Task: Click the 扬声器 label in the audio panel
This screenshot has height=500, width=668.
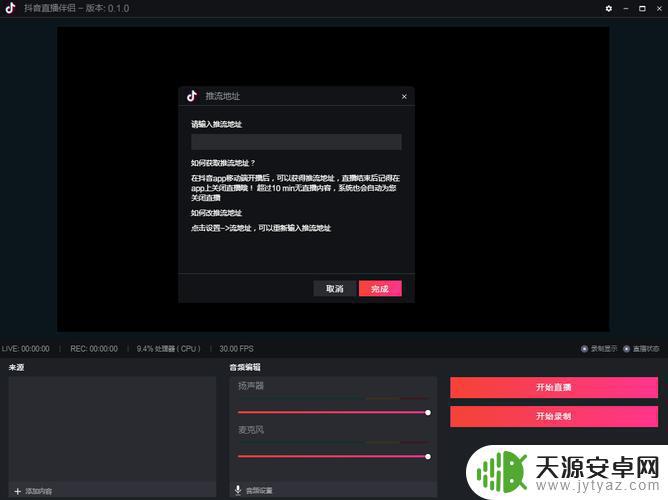Action: click(x=251, y=386)
